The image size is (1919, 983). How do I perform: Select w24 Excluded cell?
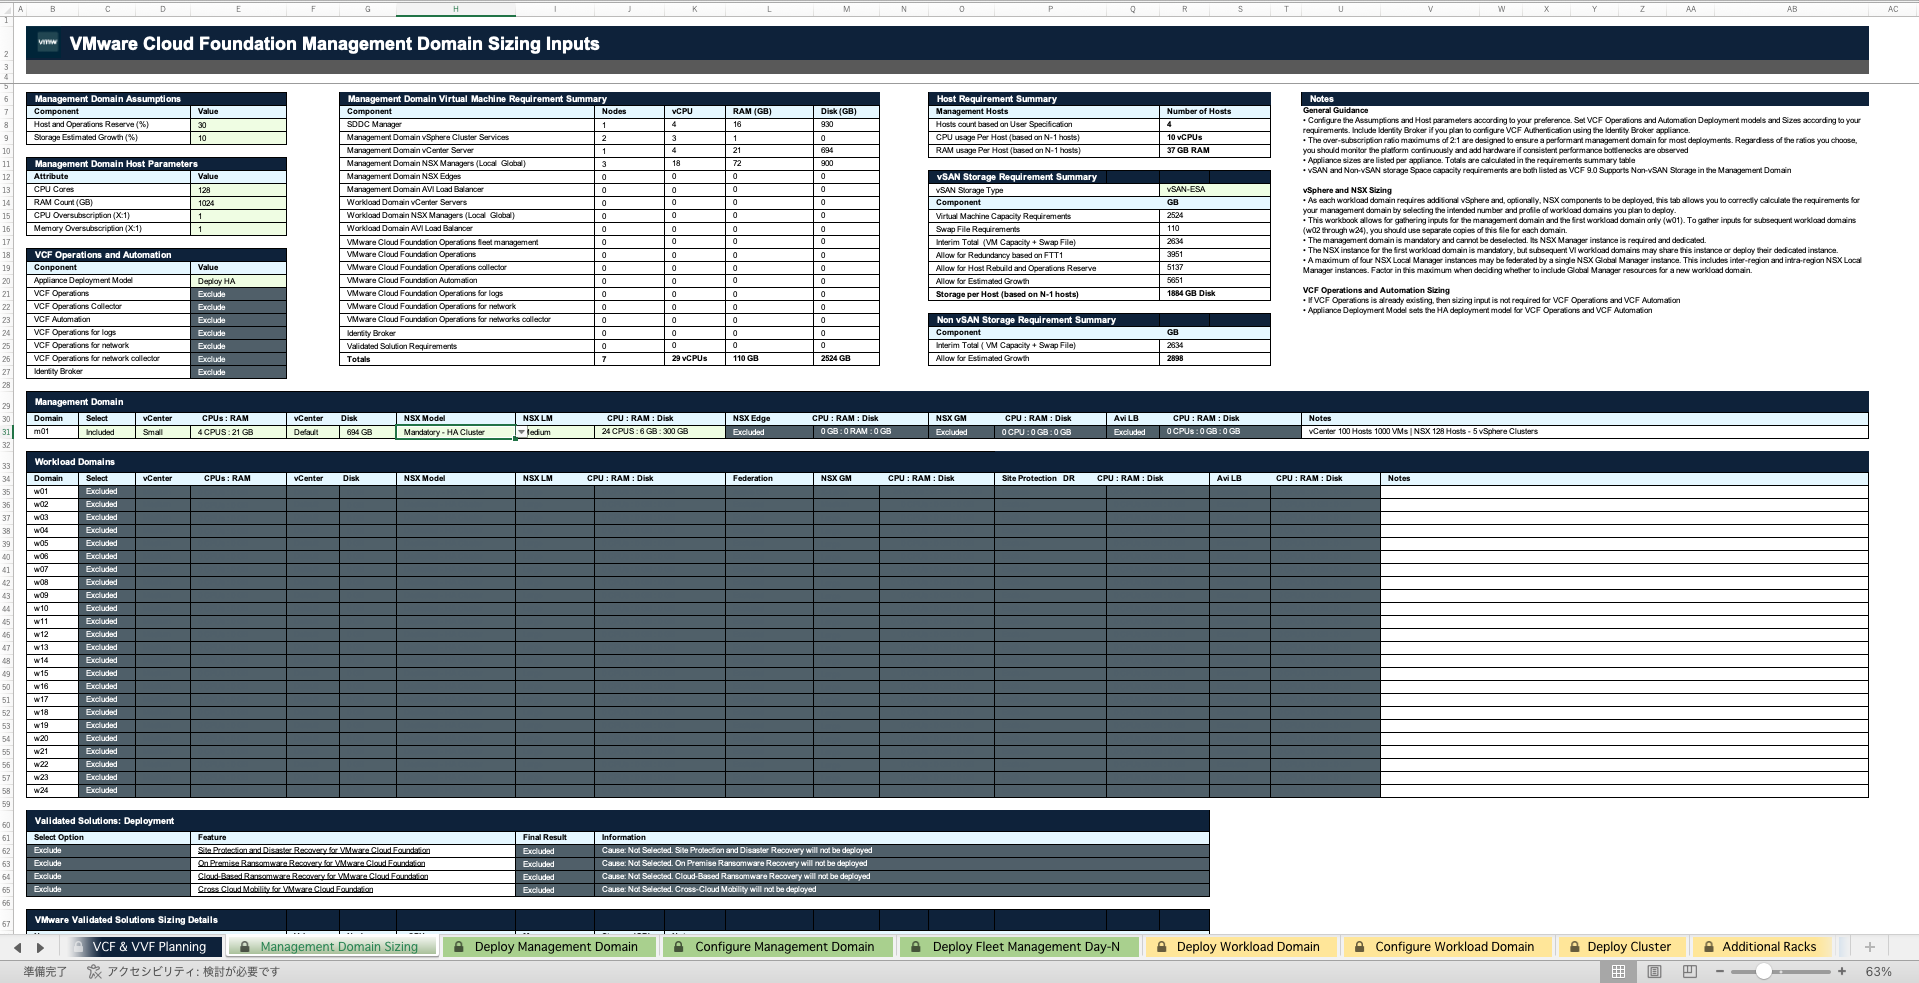pos(107,790)
